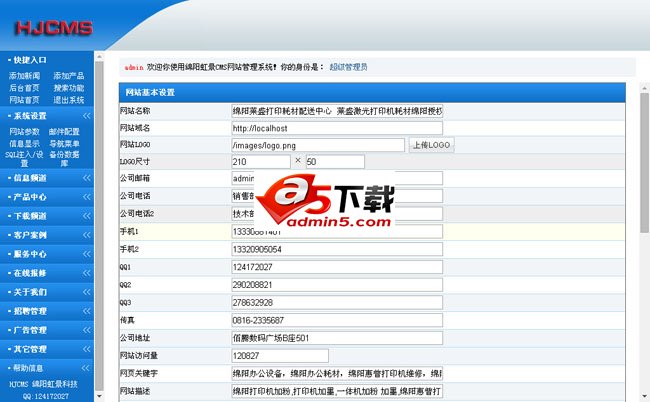Click the HJCMS logo
This screenshot has width=650, height=402.
(x=54, y=28)
